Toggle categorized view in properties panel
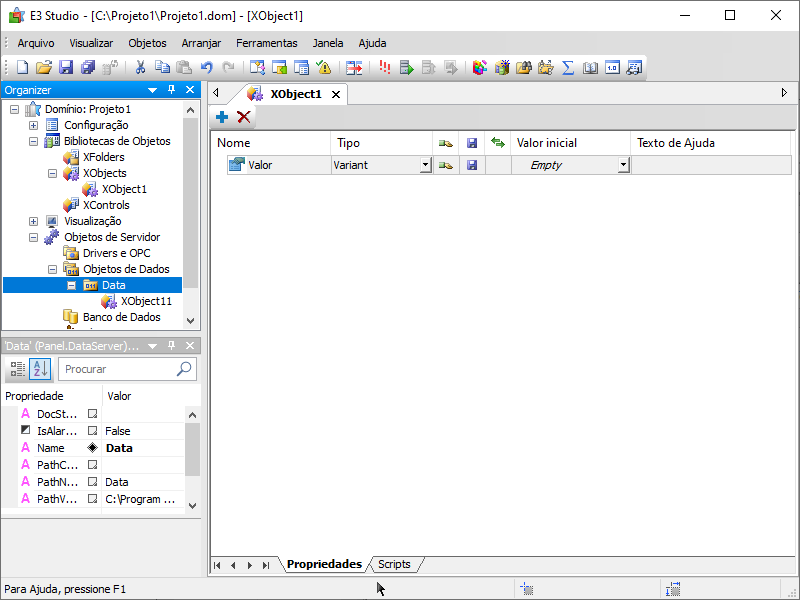 click(17, 369)
